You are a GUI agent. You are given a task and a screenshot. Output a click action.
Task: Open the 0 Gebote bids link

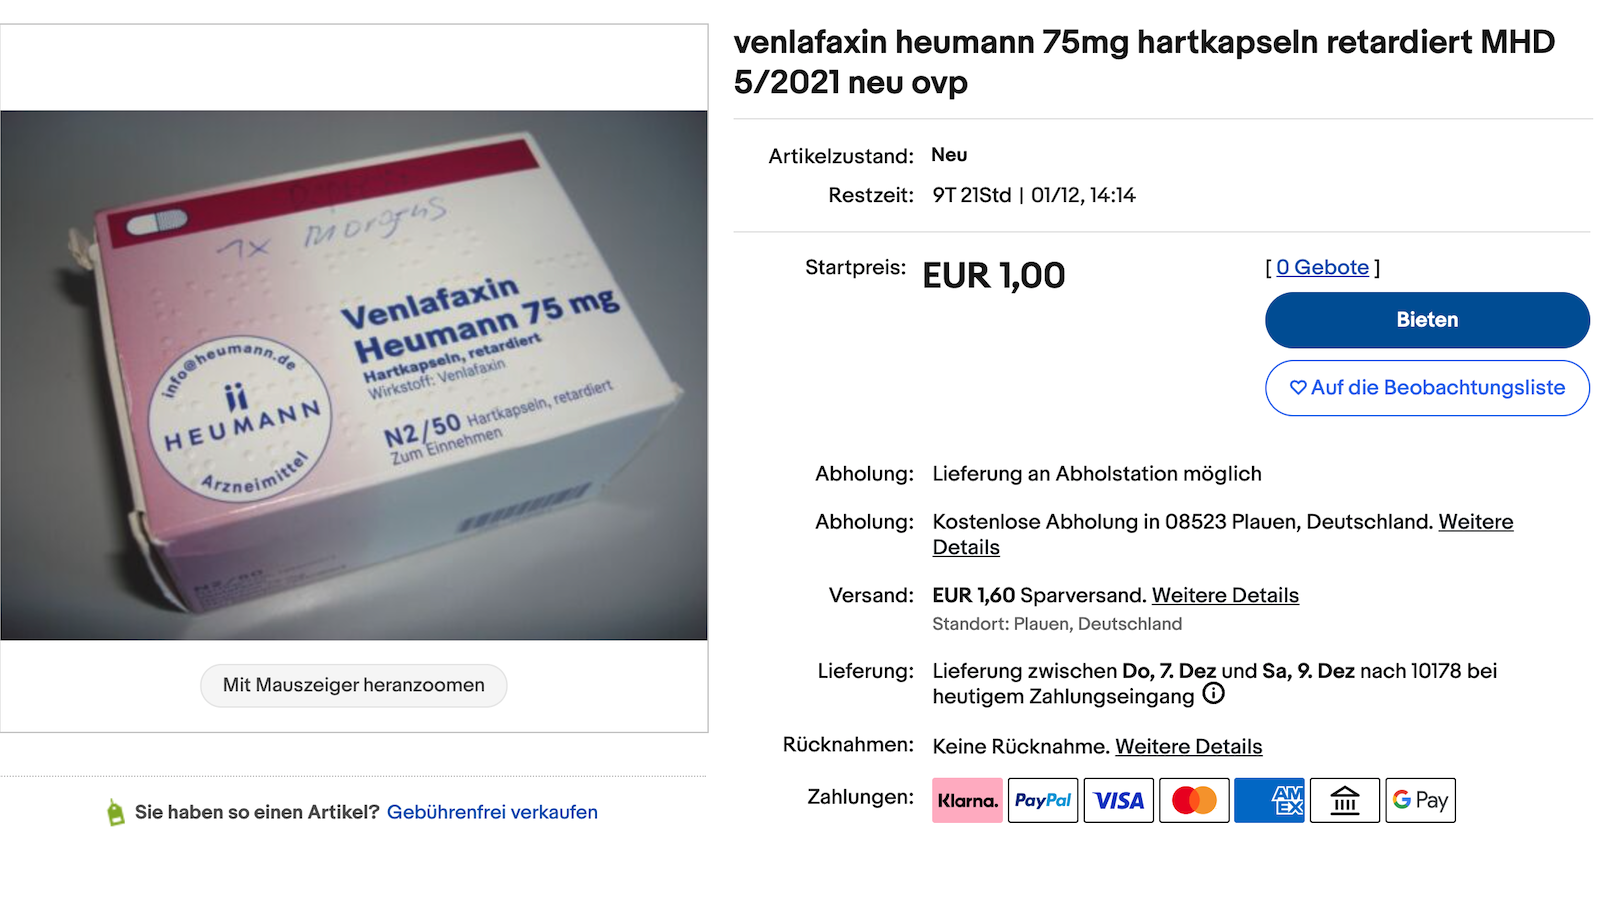1322,267
